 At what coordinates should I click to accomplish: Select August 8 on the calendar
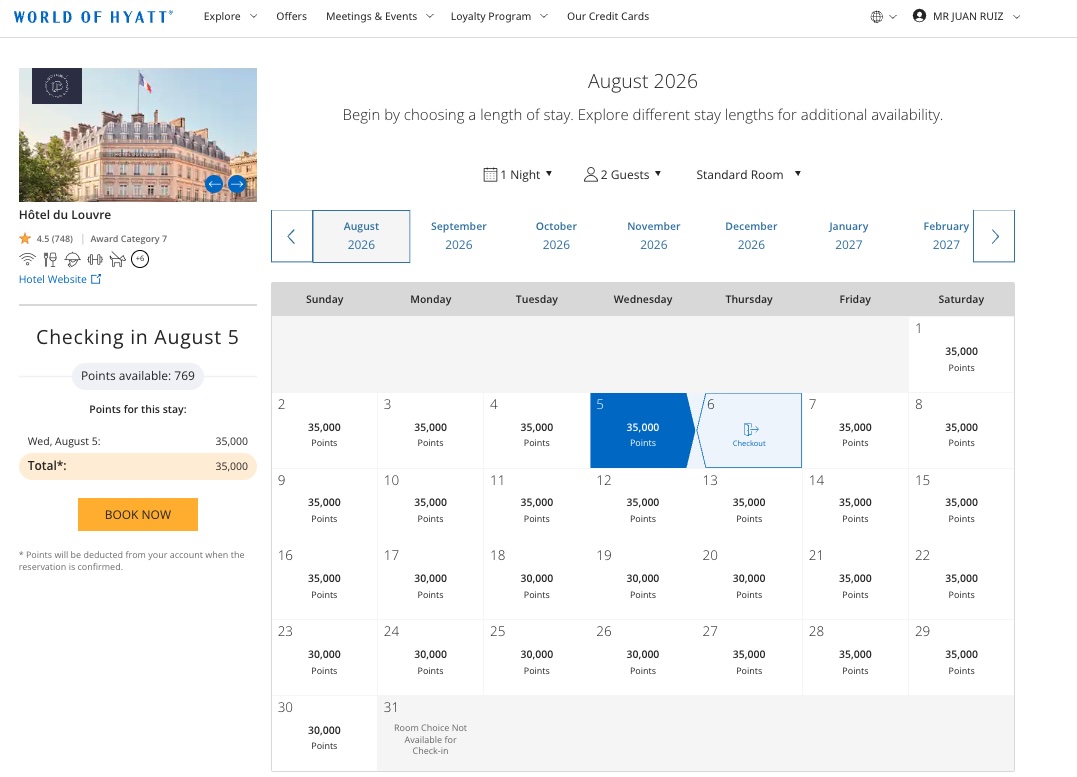point(961,431)
